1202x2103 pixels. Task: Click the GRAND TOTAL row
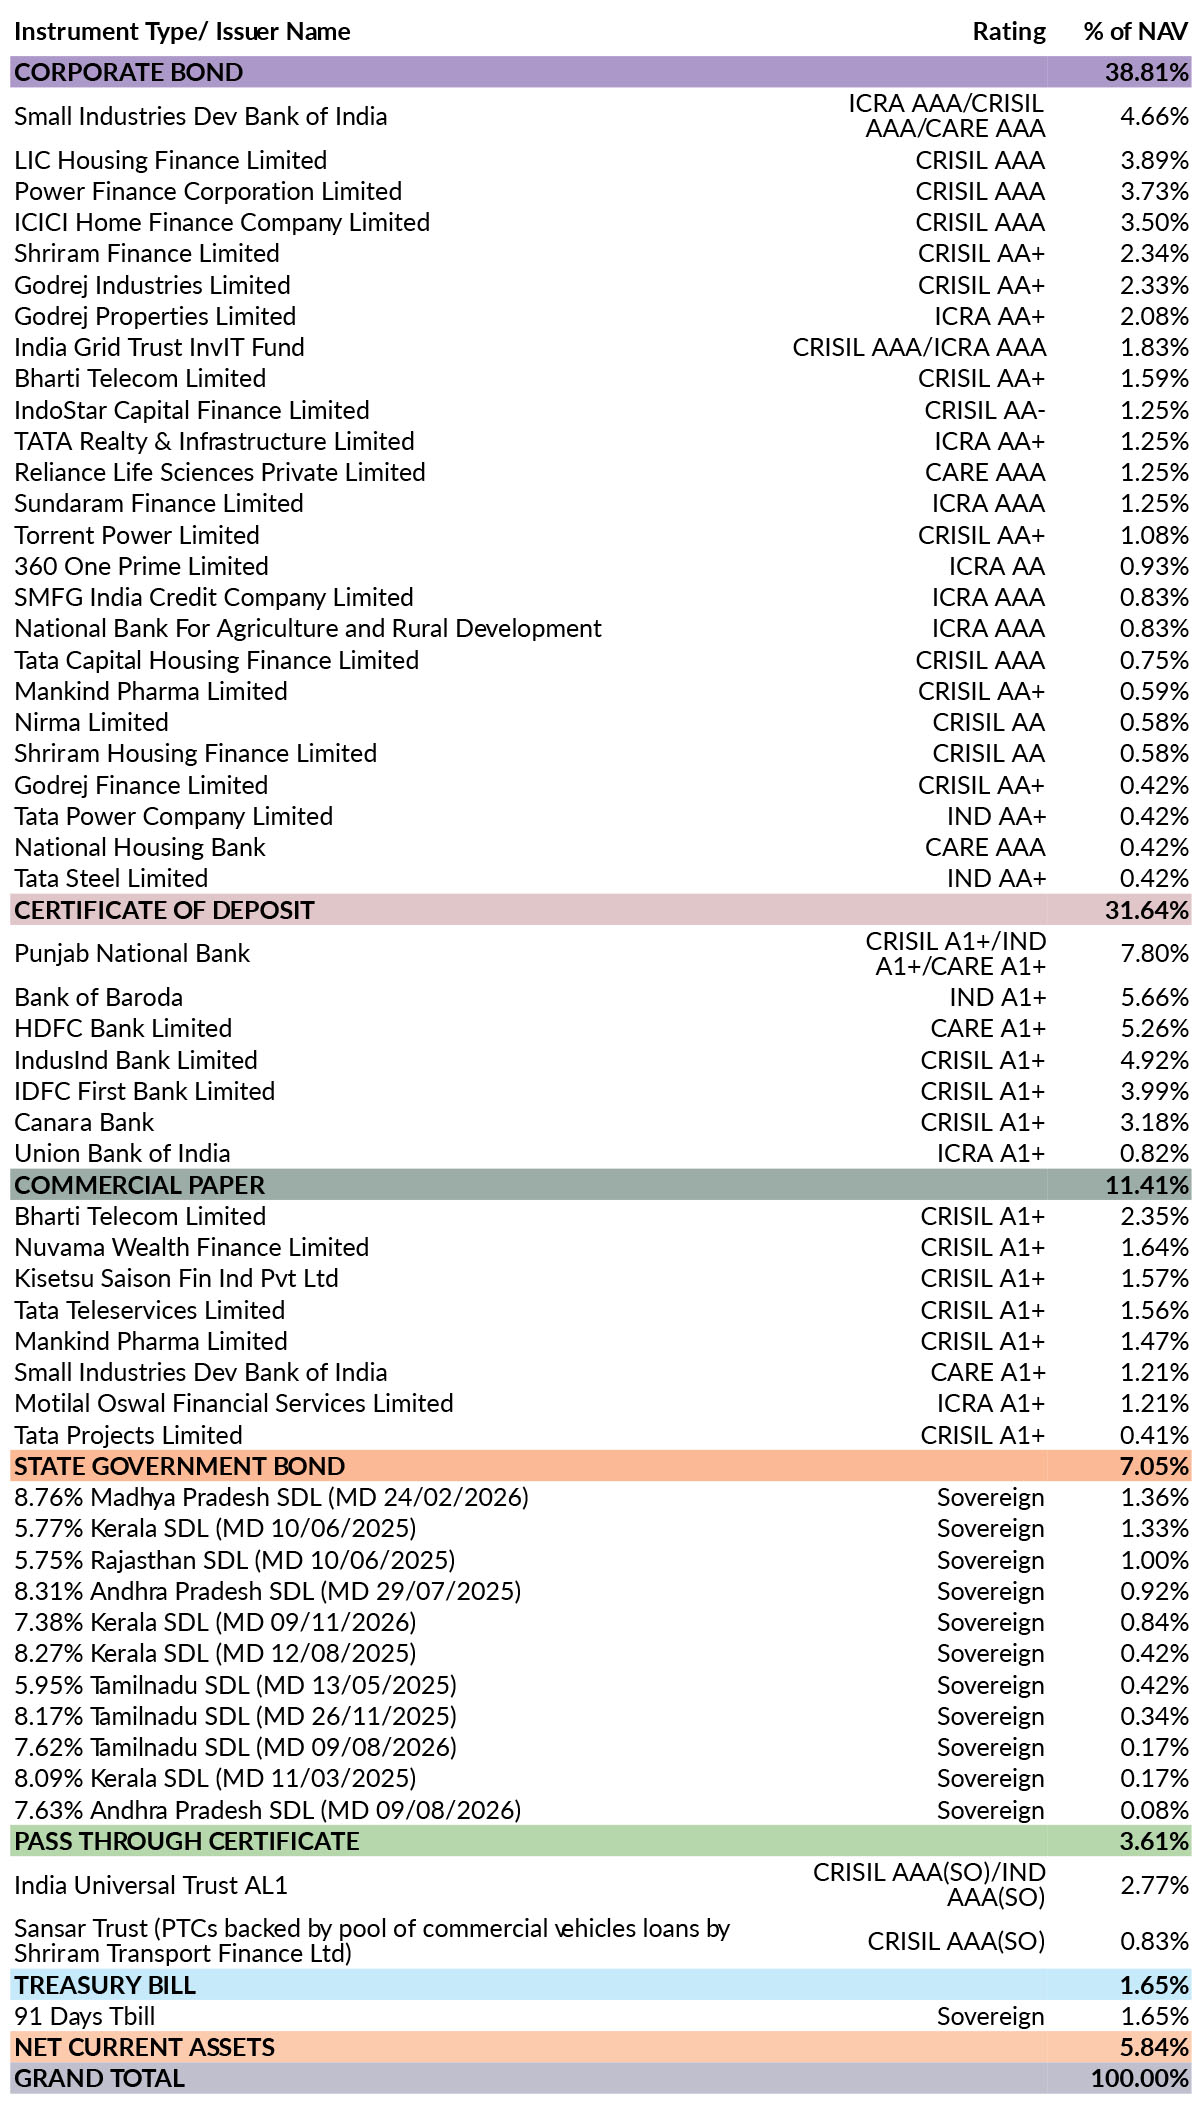[601, 2078]
